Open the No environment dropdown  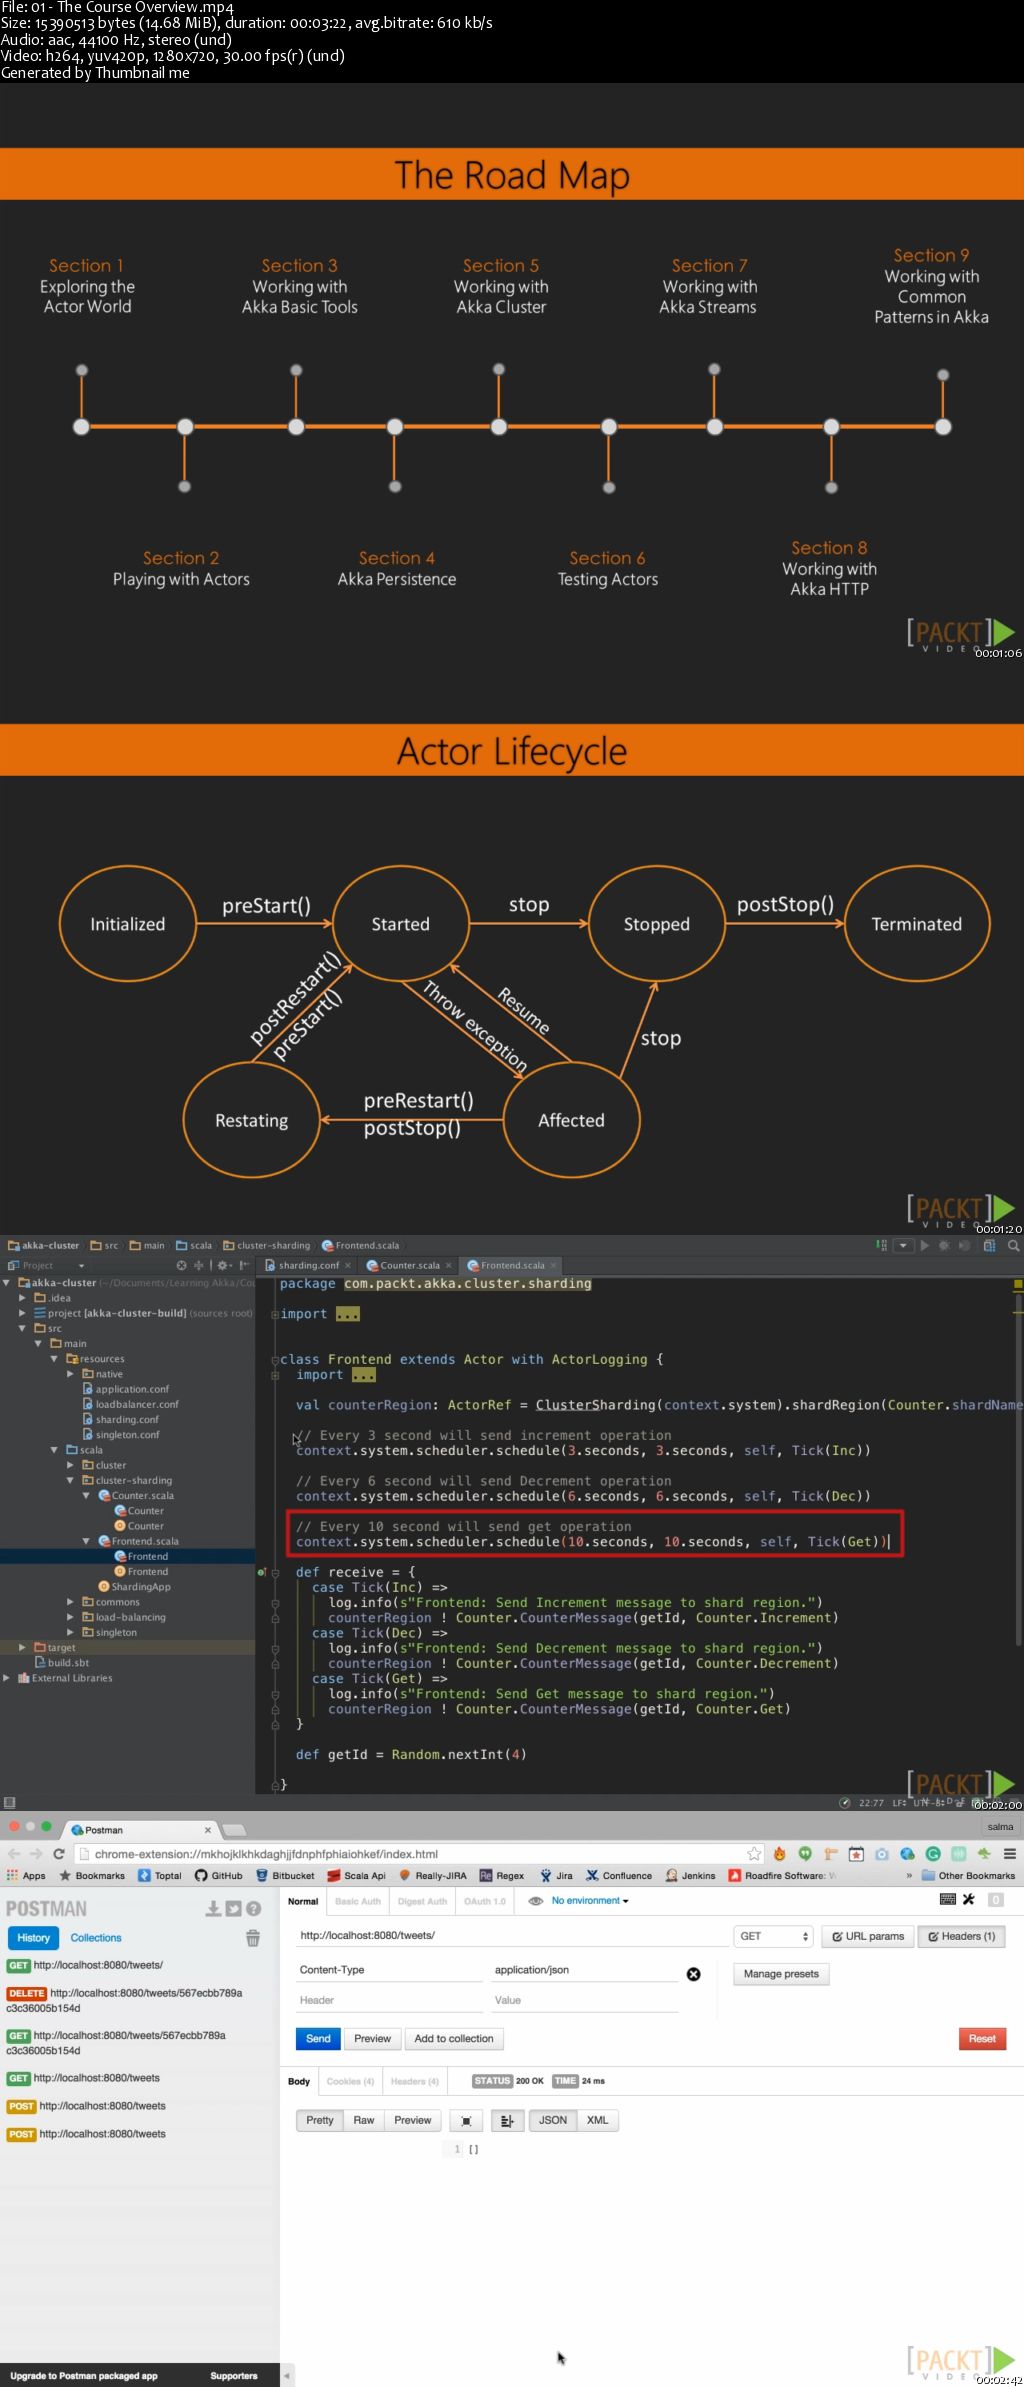(590, 1901)
